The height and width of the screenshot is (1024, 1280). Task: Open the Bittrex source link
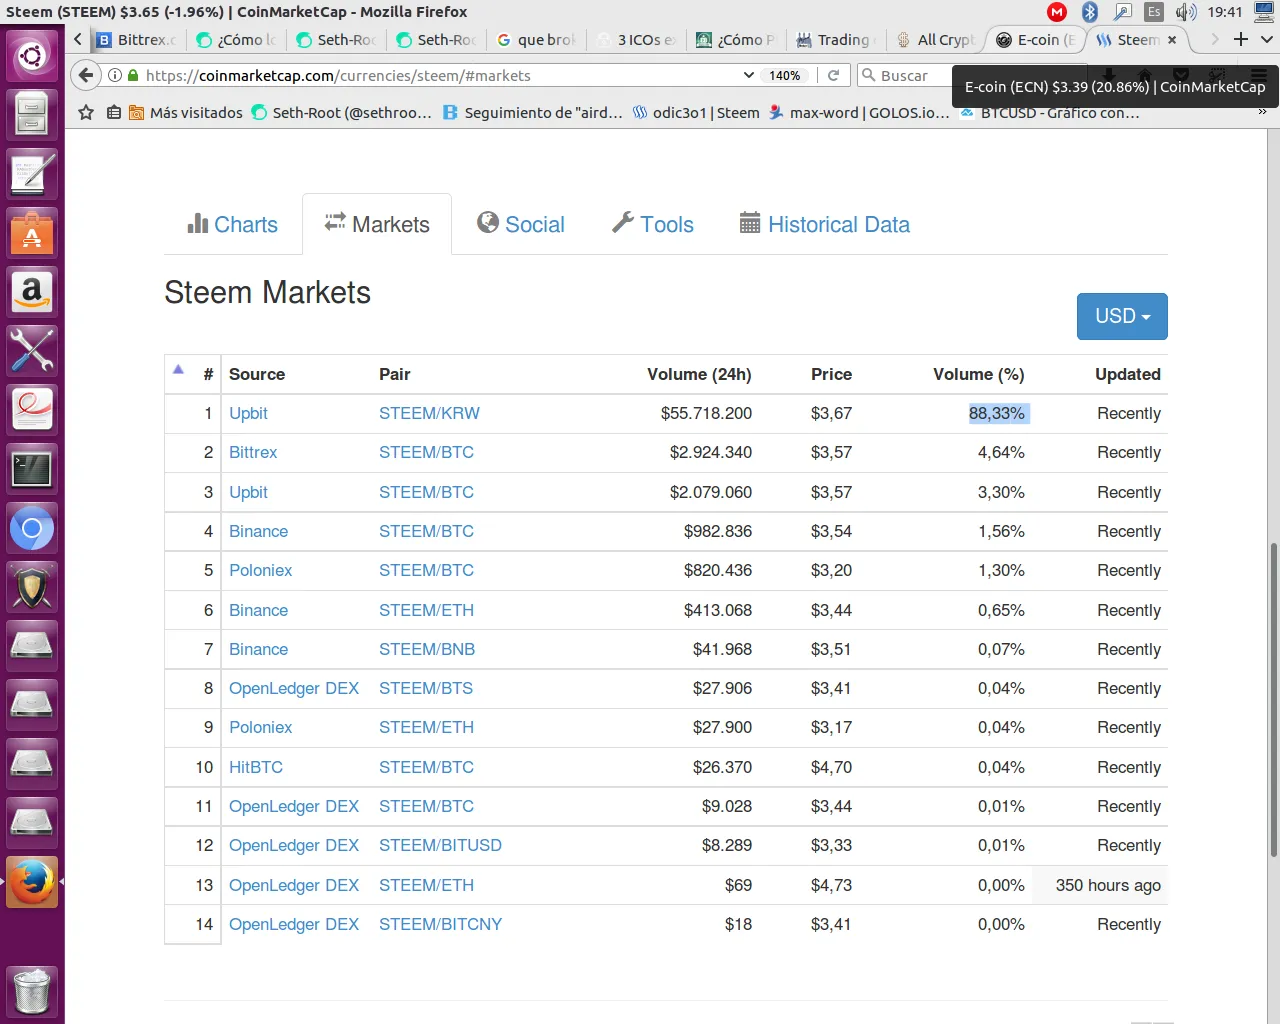[x=253, y=452]
